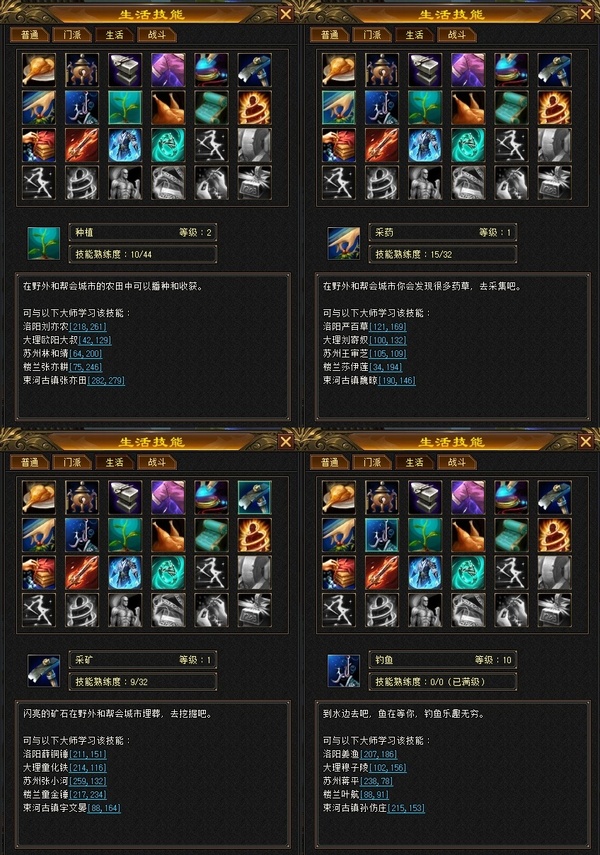This screenshot has width=600, height=855.
Task: Click the large pickaxe icon beside the 采矿 skill name
Action: pyautogui.click(x=44, y=671)
